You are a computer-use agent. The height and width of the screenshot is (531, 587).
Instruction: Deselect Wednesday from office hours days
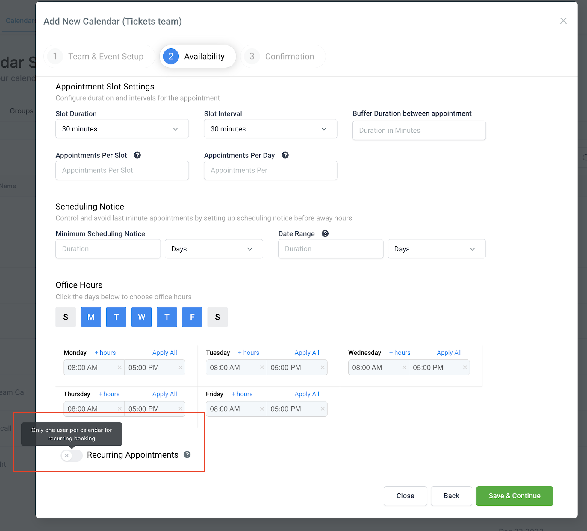[142, 317]
